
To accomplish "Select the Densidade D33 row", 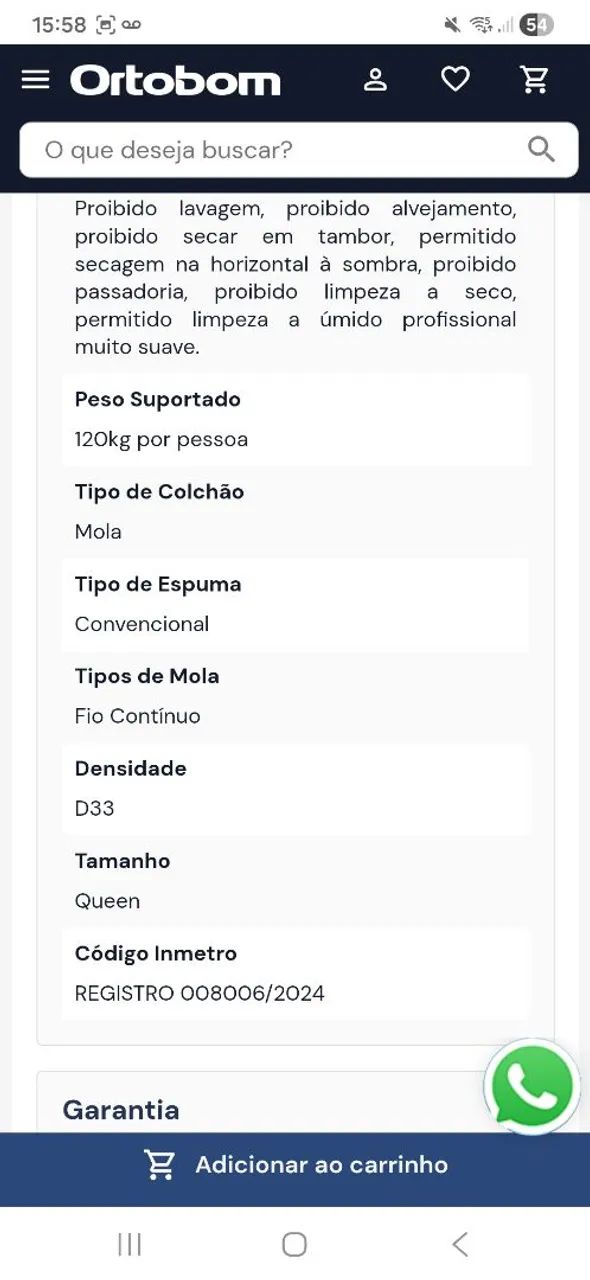I will tap(295, 789).
